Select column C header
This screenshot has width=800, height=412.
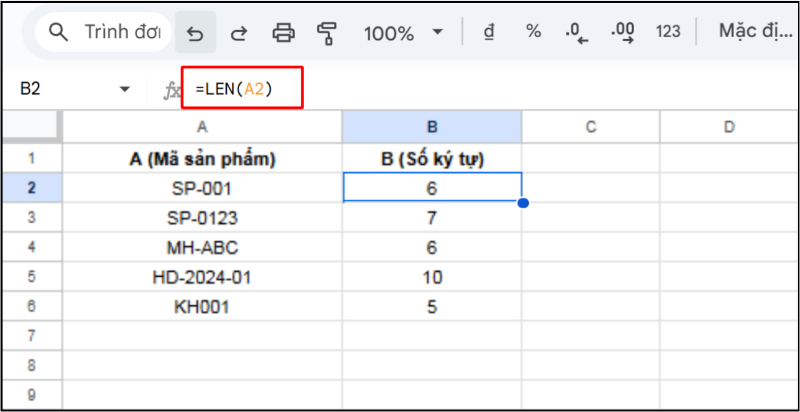click(x=591, y=126)
